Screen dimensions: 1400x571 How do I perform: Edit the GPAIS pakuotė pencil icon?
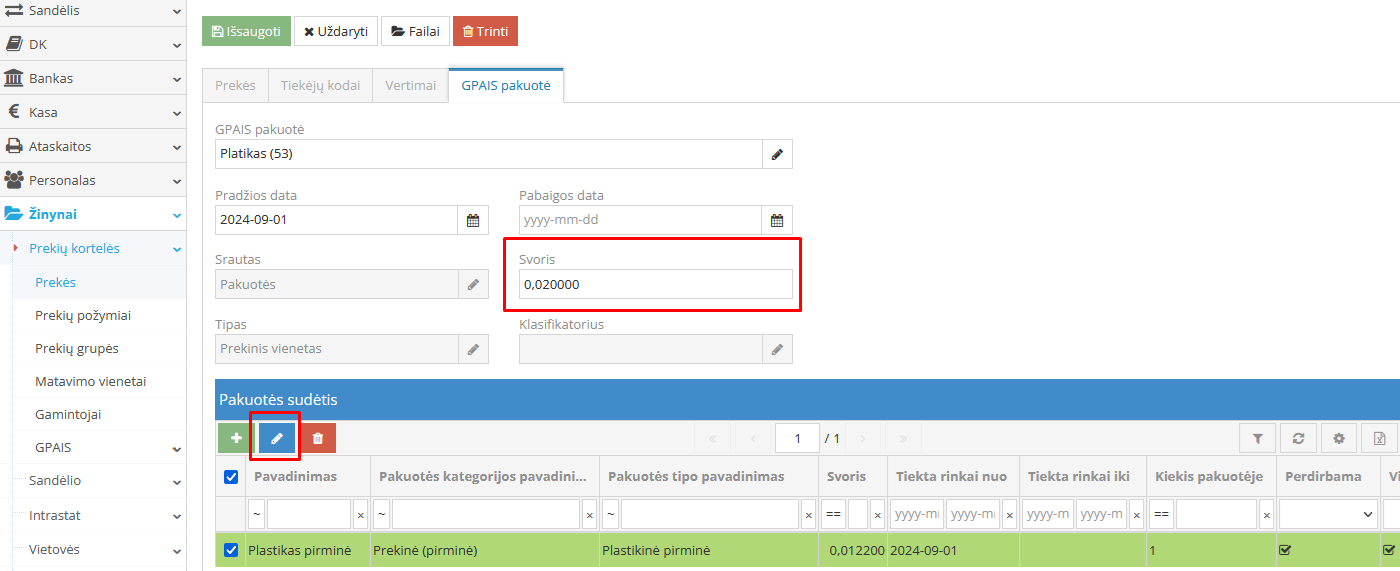(x=777, y=154)
